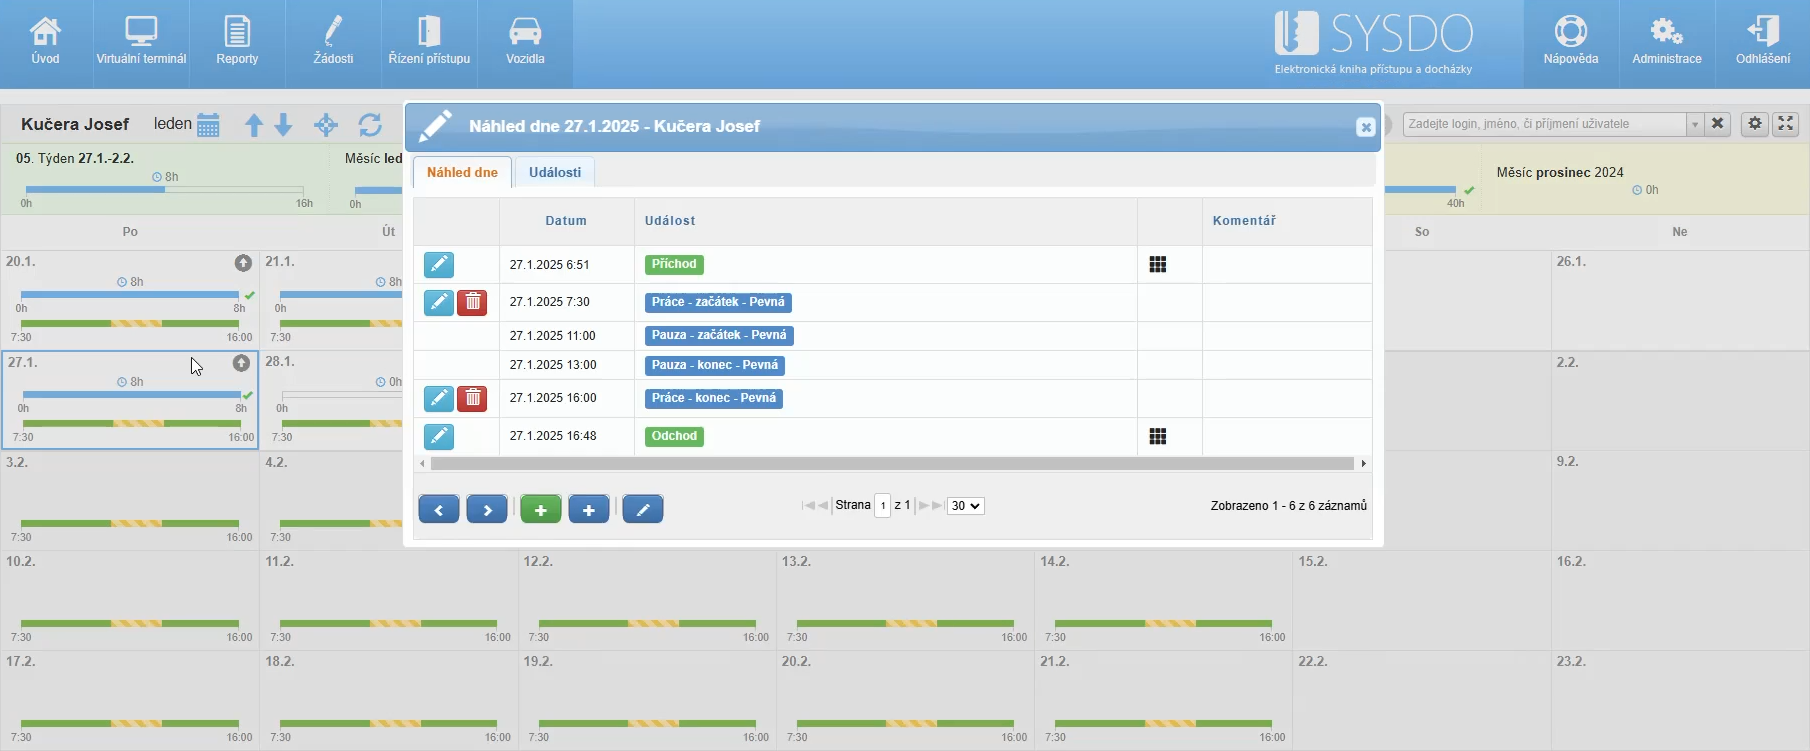Toggle fullscreen calendar view
Screen dimensions: 1810x751
pyautogui.click(x=1786, y=124)
